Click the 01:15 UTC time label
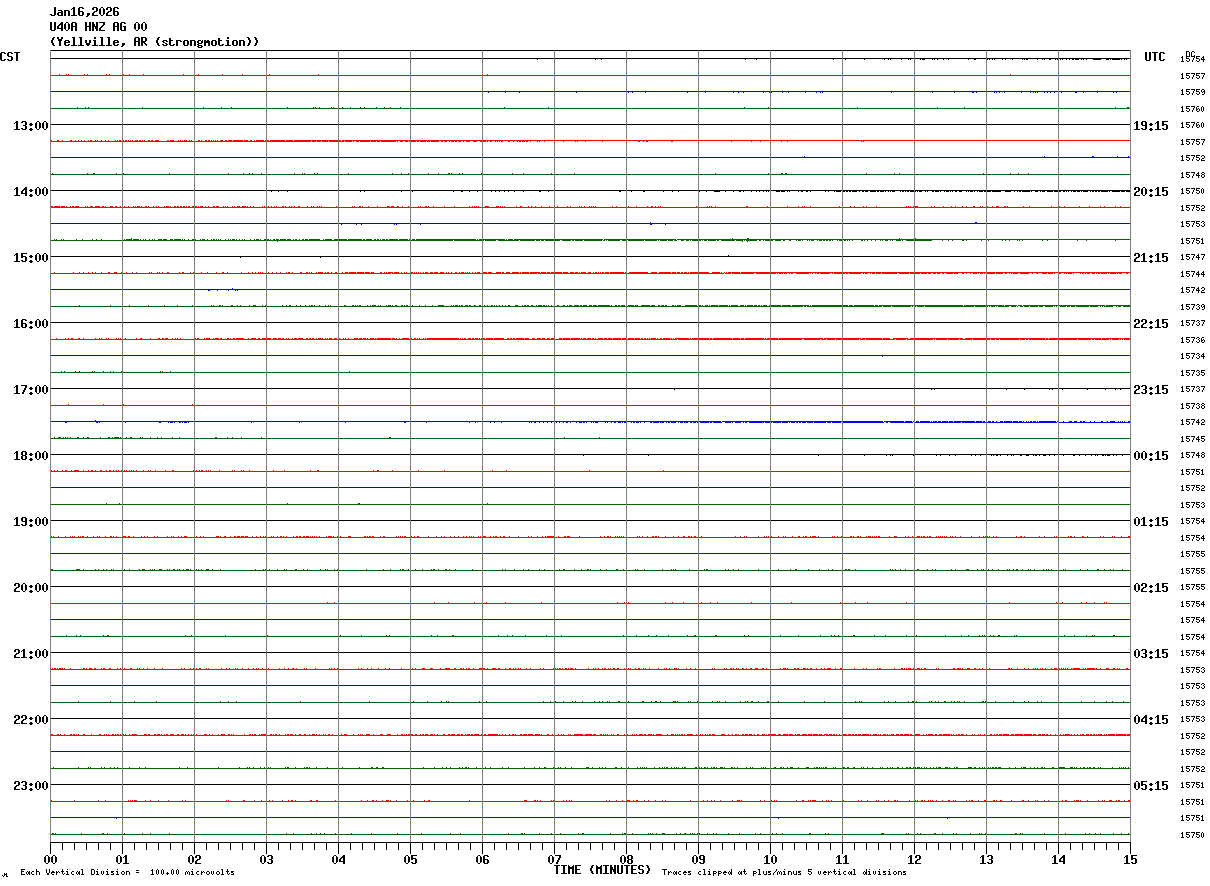Screen dimensions: 1210x886 tap(1151, 522)
